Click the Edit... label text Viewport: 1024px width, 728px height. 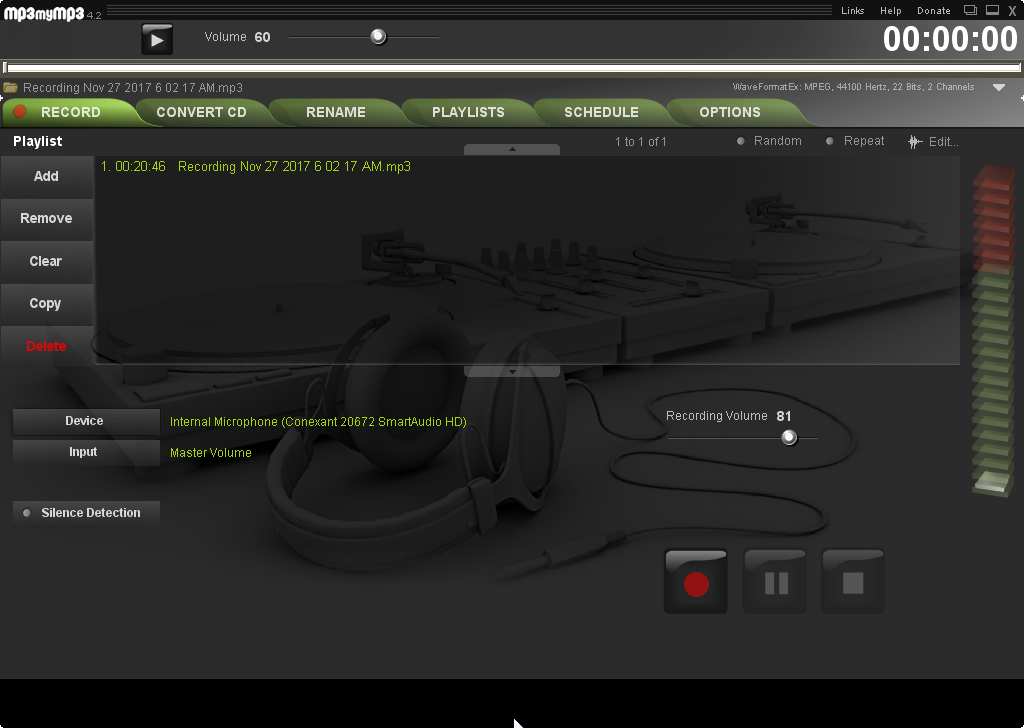pos(944,142)
